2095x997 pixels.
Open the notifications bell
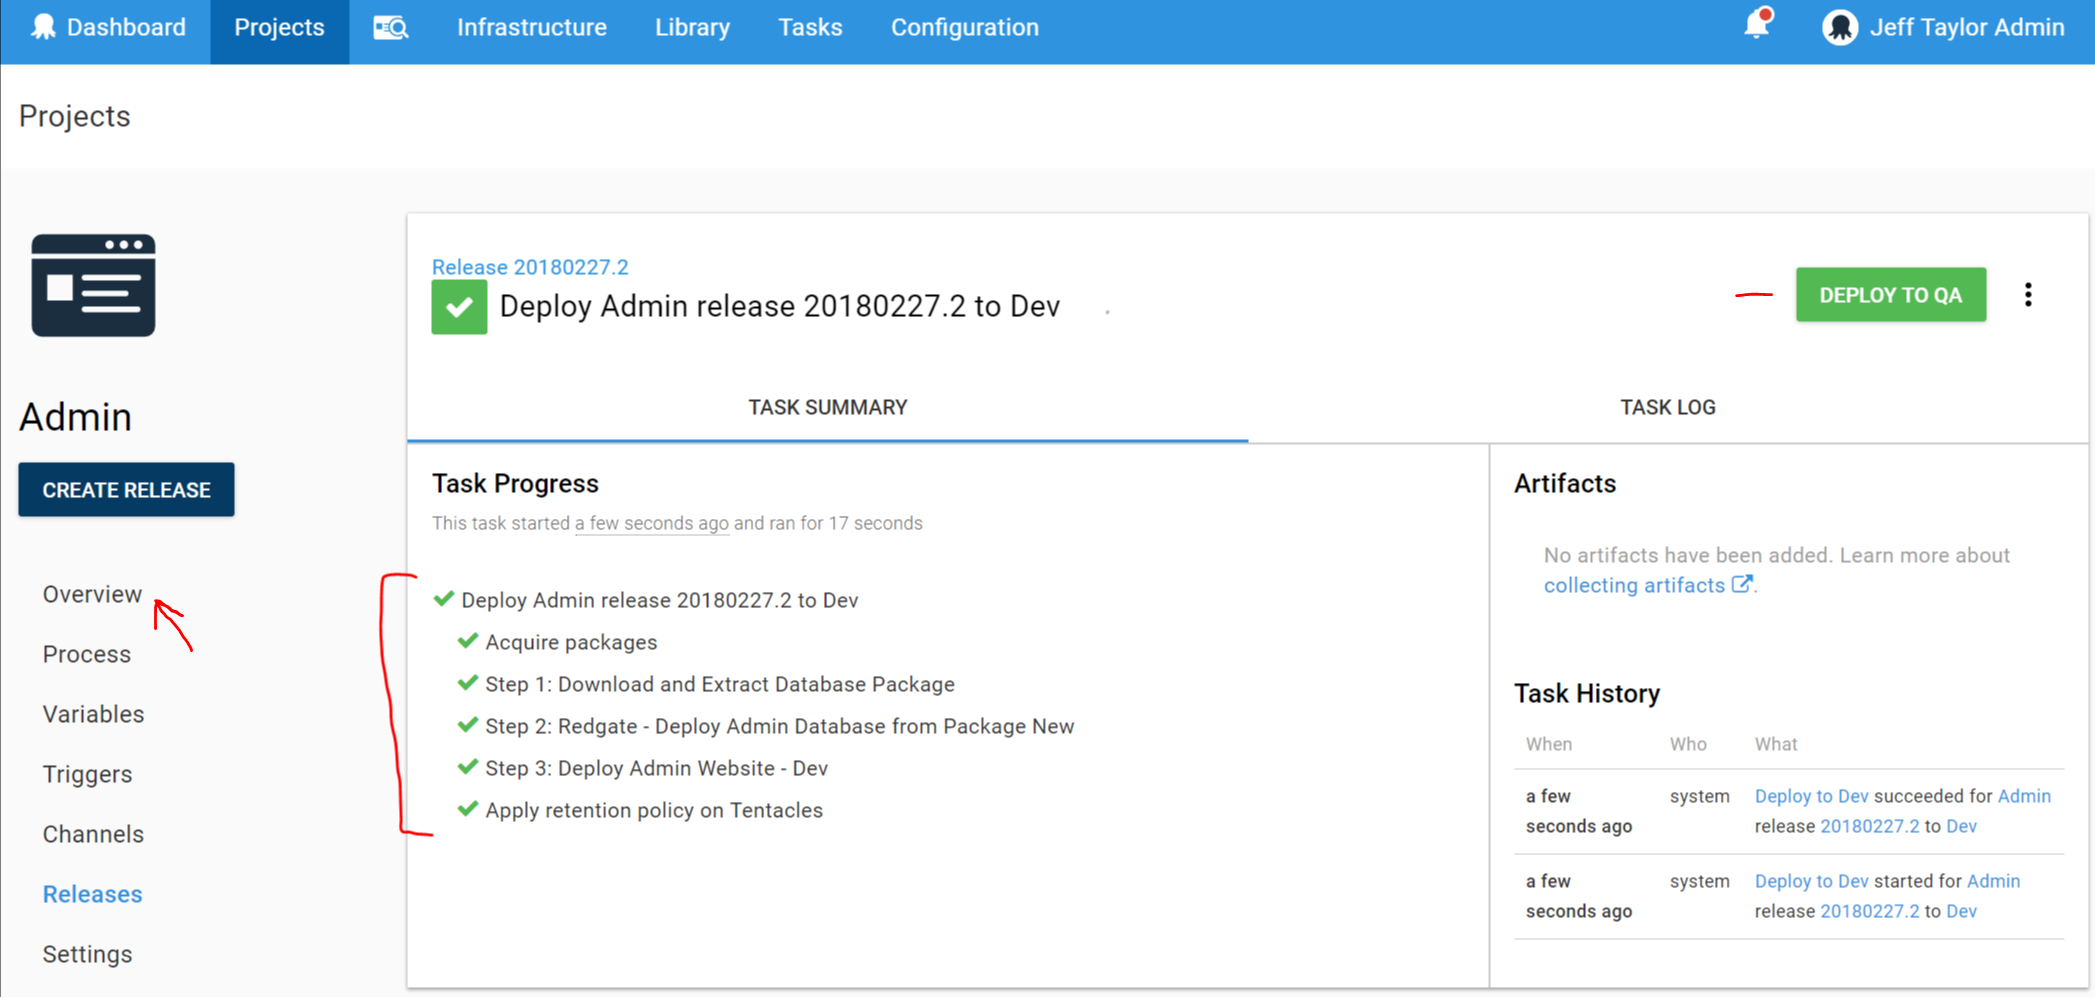(x=1757, y=24)
